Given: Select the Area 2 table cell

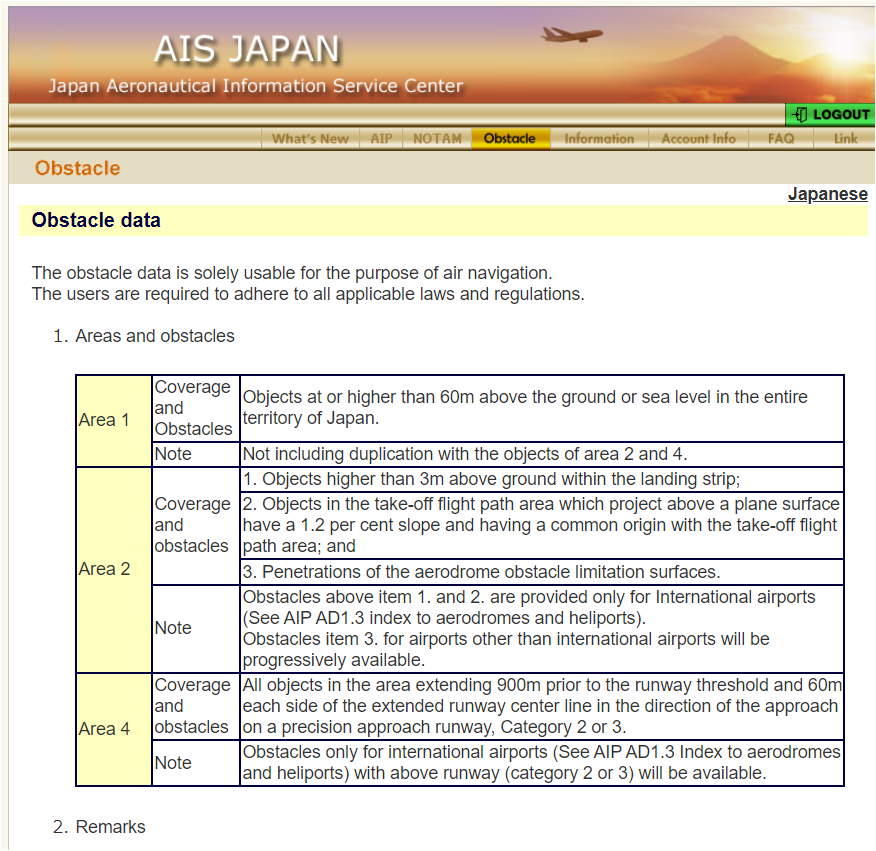Looking at the screenshot, I should pyautogui.click(x=113, y=569).
